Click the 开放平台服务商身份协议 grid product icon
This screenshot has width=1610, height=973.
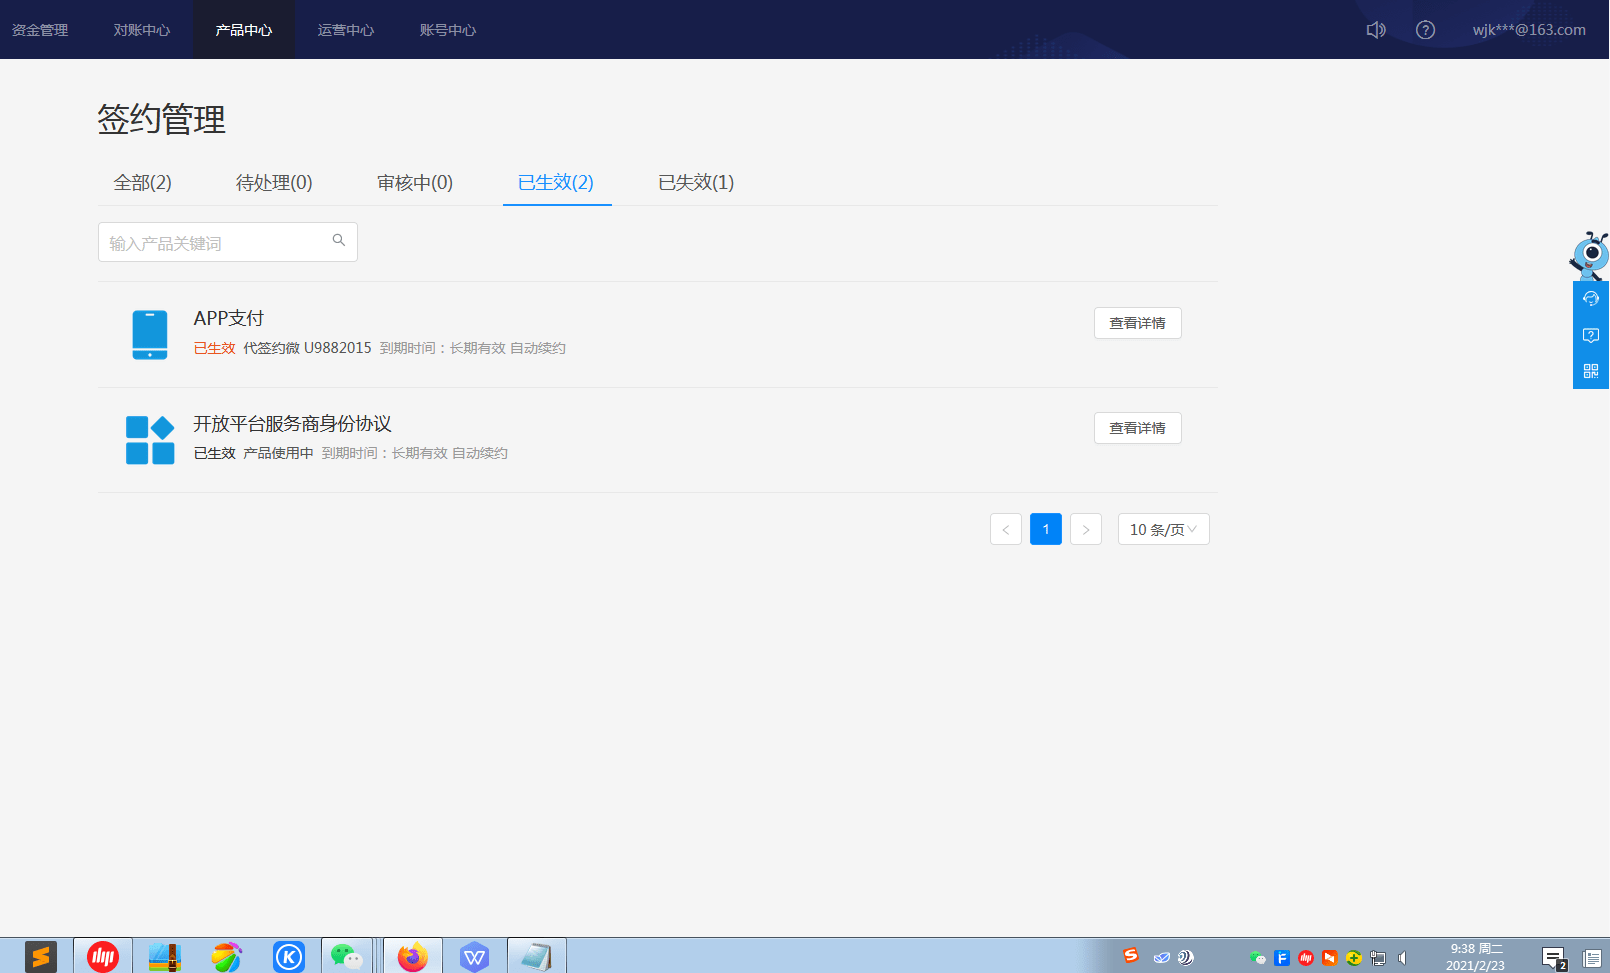(x=150, y=440)
